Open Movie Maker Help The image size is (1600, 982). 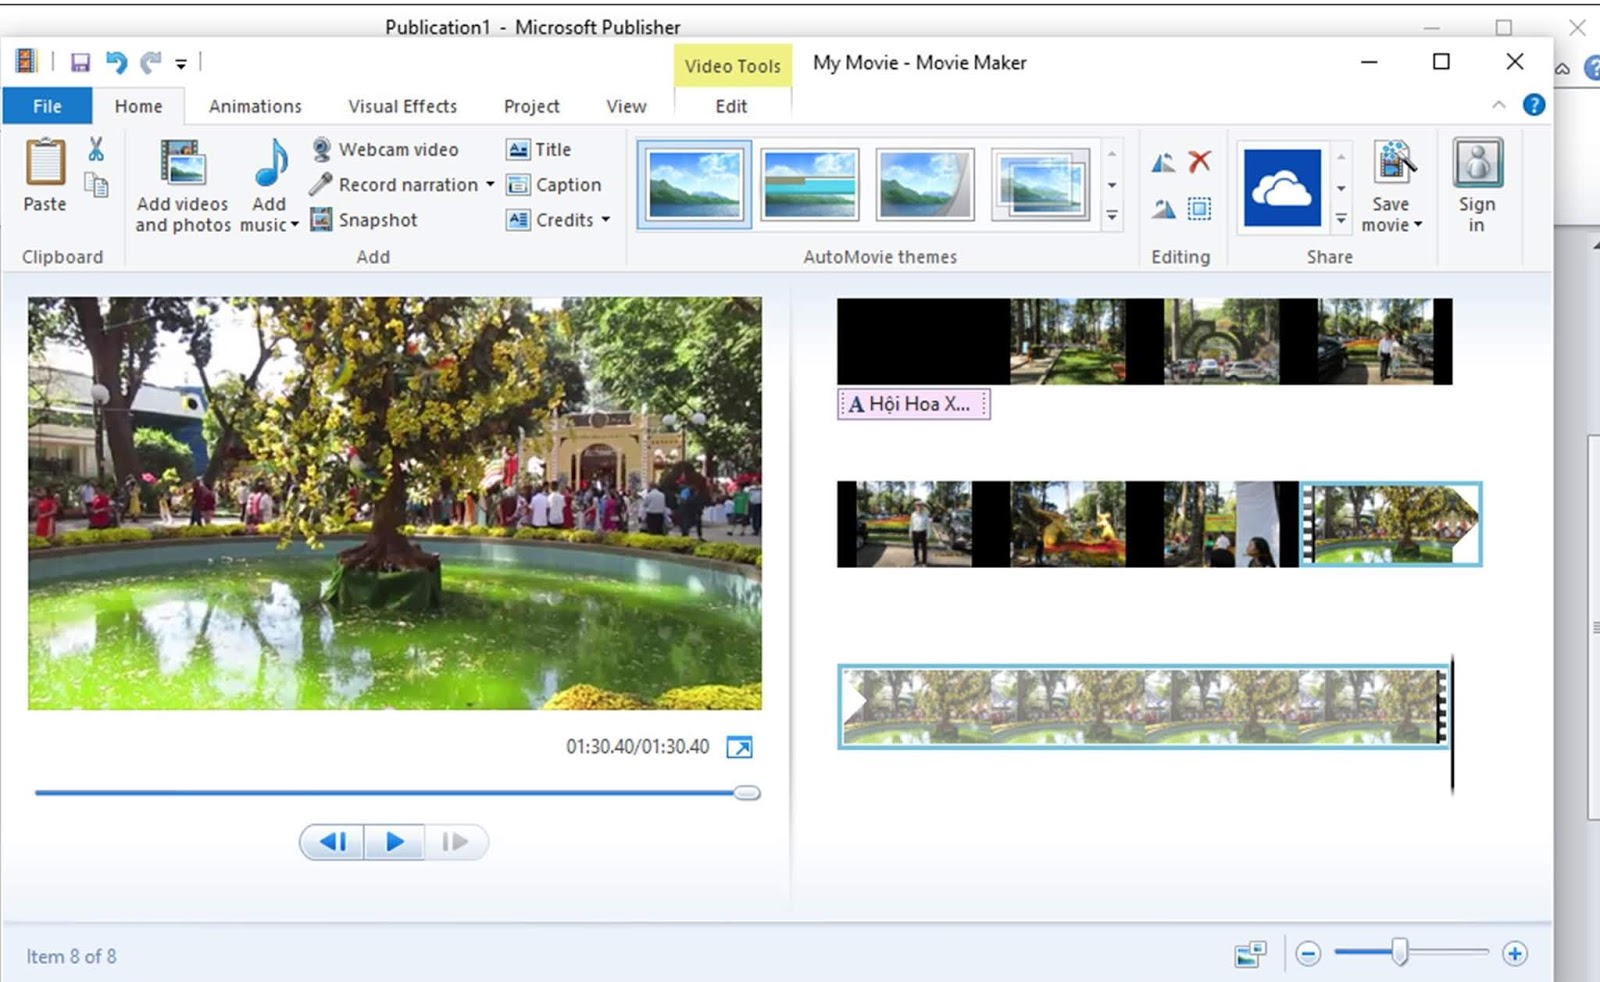pyautogui.click(x=1533, y=105)
